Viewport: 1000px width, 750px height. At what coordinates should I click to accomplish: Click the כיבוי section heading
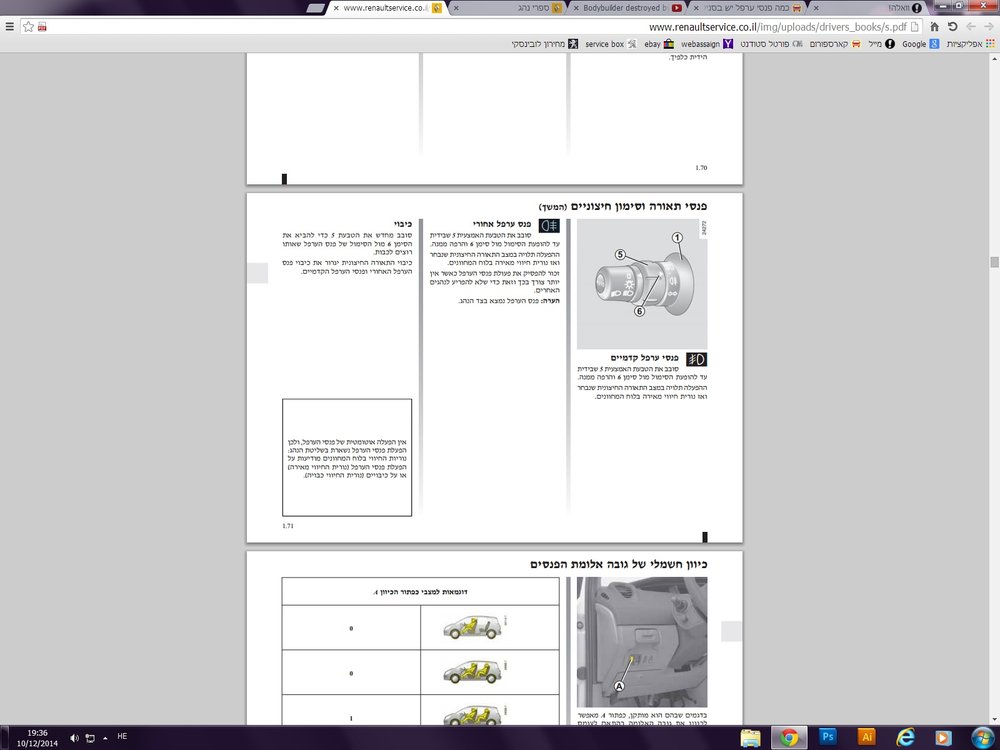click(402, 224)
